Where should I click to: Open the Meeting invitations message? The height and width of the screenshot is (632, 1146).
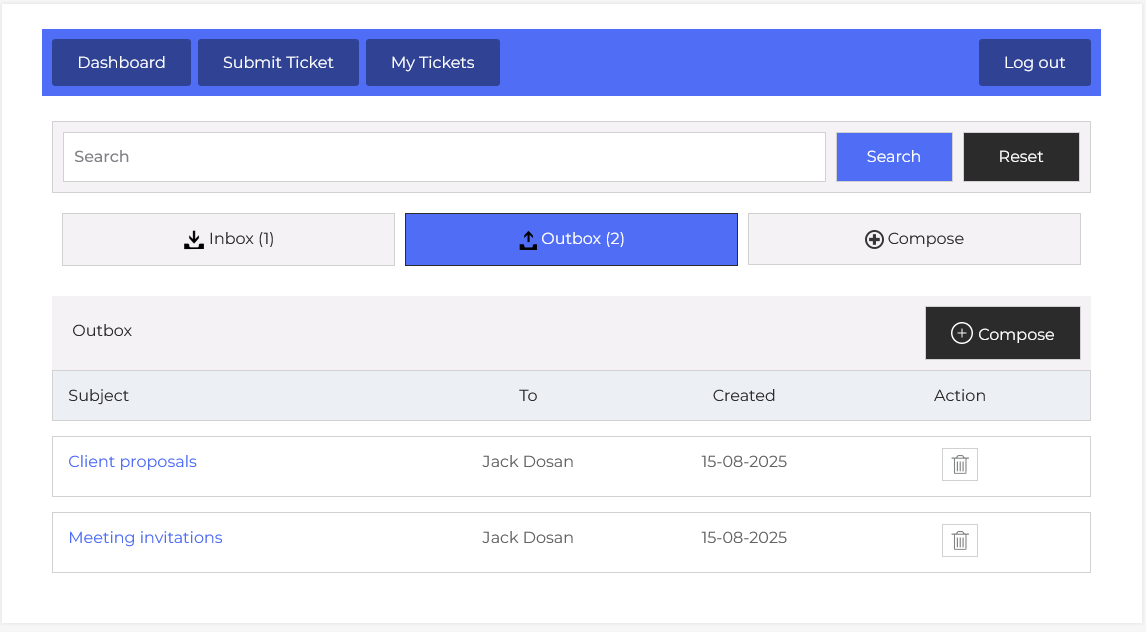145,537
